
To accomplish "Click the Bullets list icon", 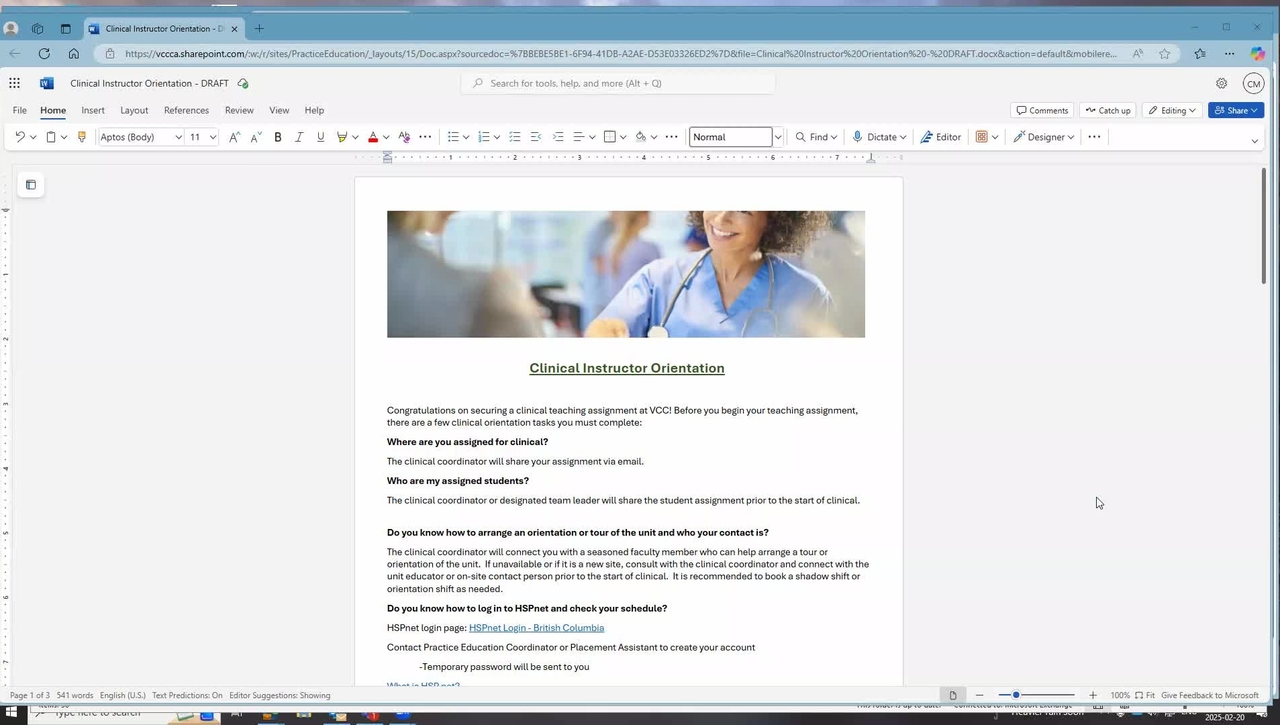I will coord(453,137).
